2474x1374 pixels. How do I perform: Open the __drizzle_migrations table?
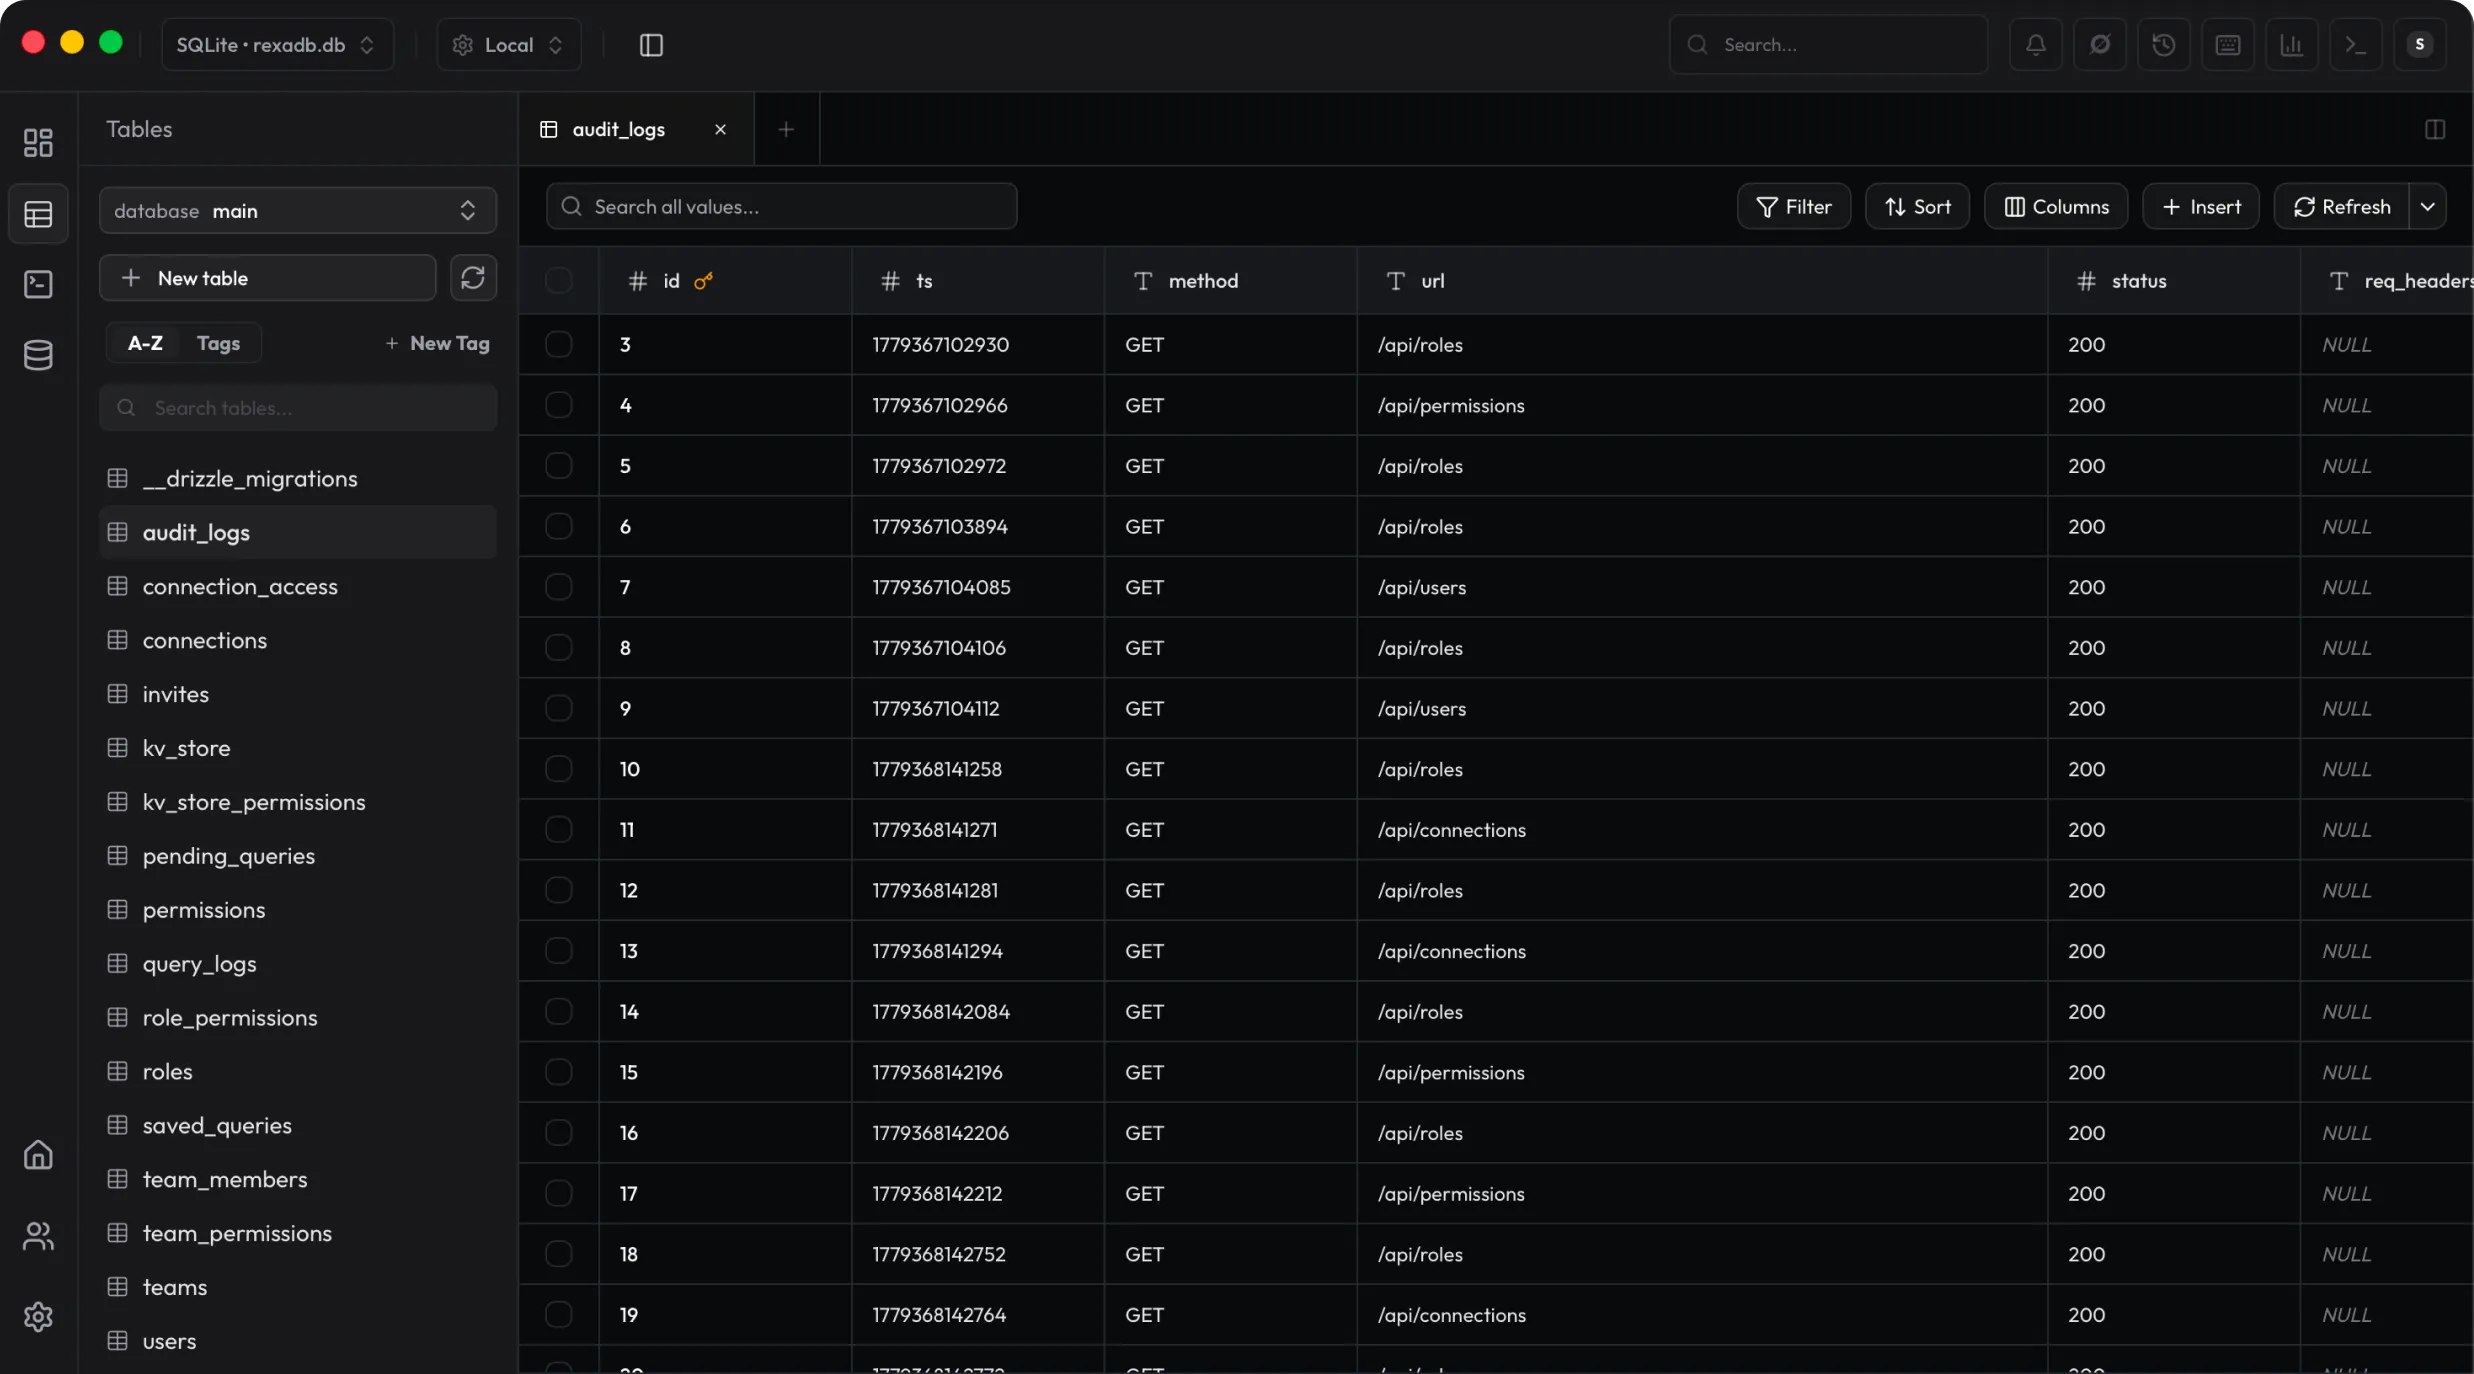pos(298,479)
